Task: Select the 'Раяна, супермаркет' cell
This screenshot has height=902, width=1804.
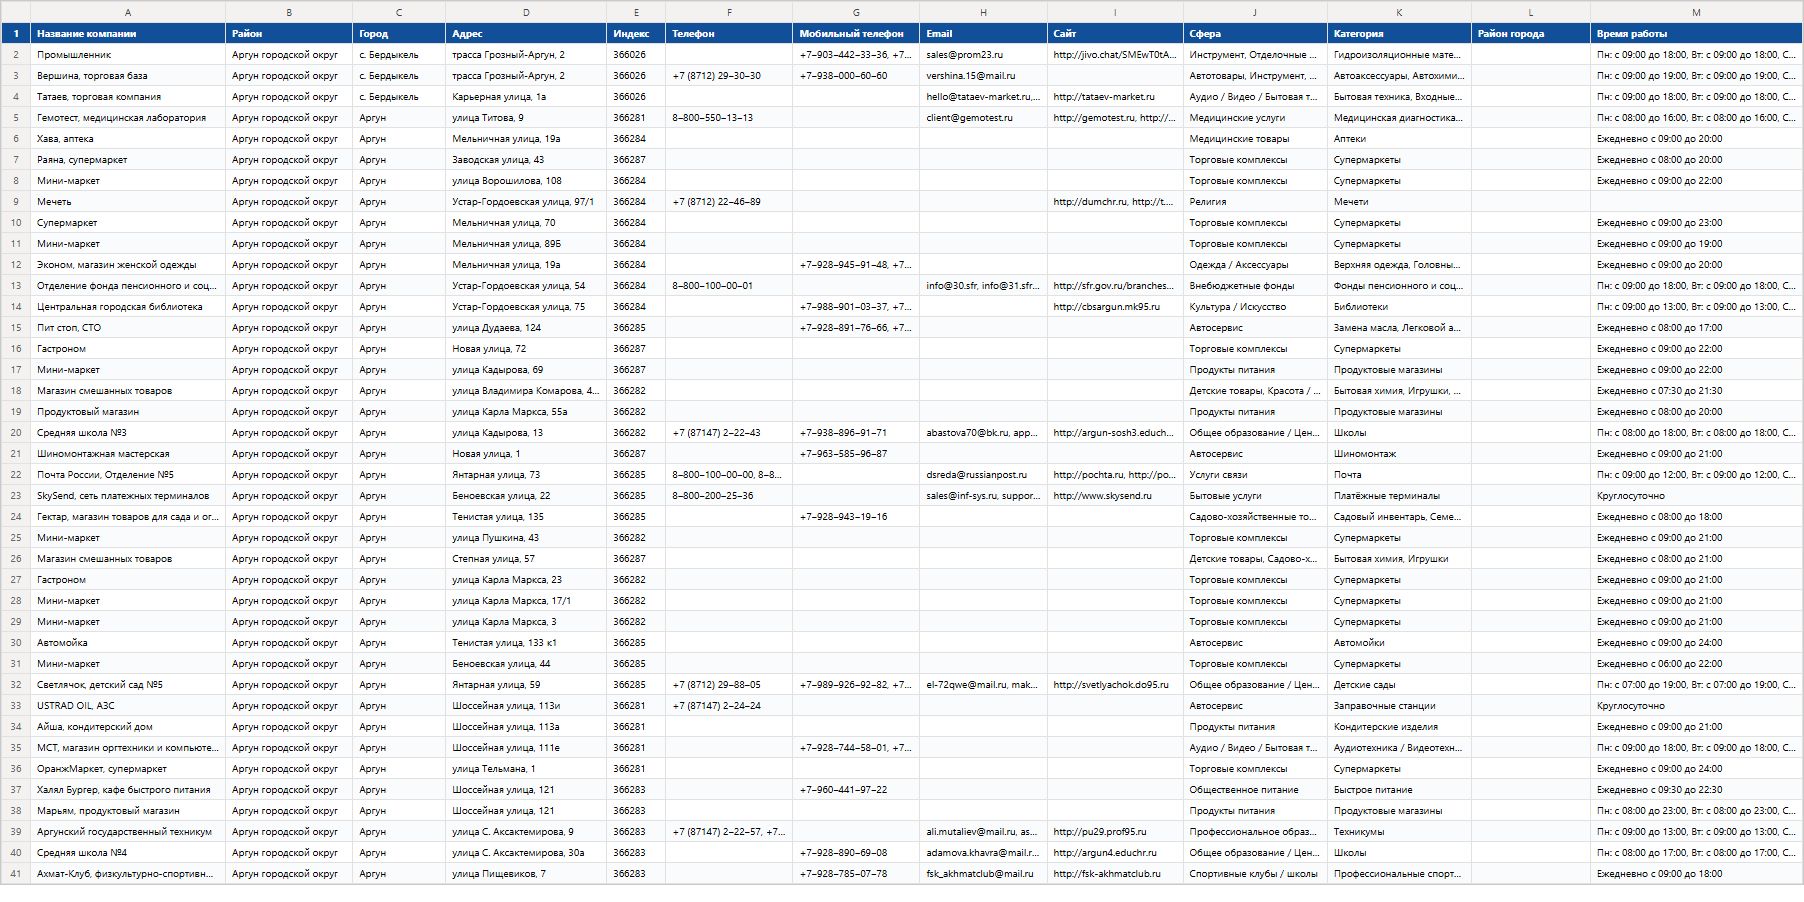Action: point(128,159)
